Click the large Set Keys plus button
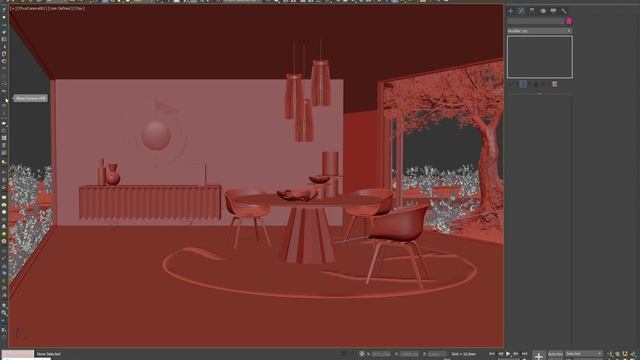Screen dimensions: 640x360 pyautogui.click(x=539, y=356)
